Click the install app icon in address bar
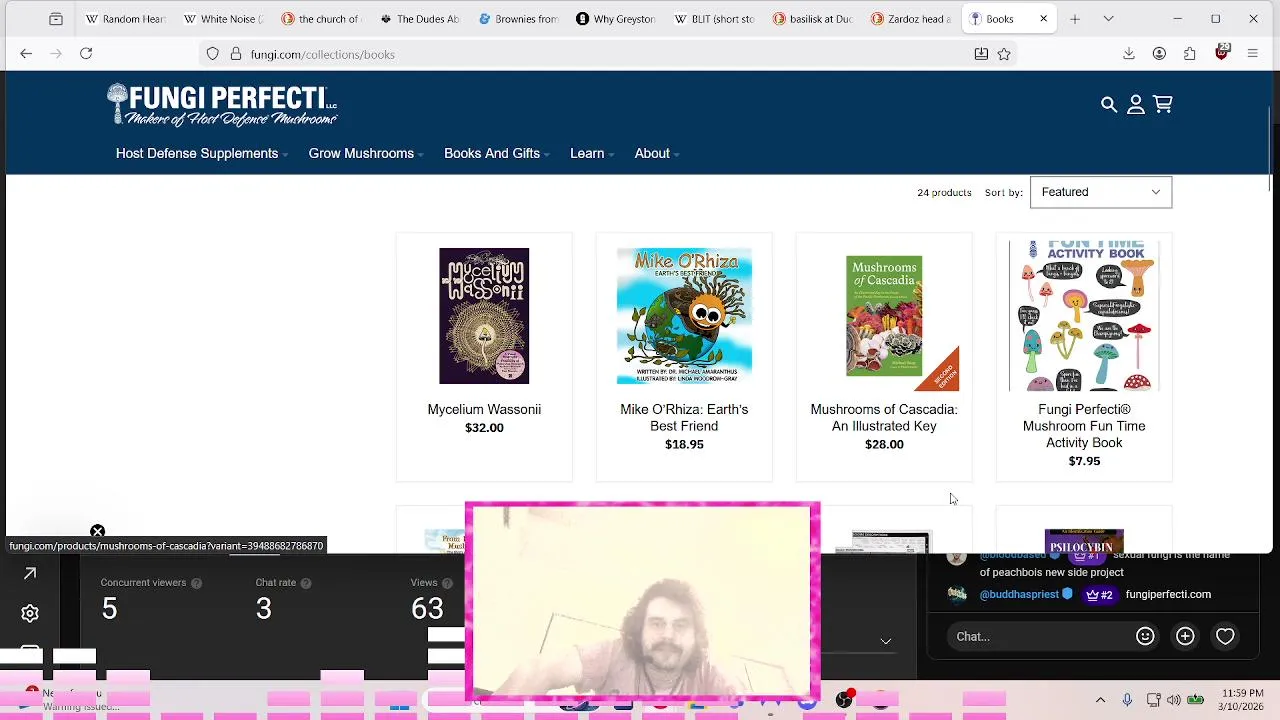 click(981, 54)
